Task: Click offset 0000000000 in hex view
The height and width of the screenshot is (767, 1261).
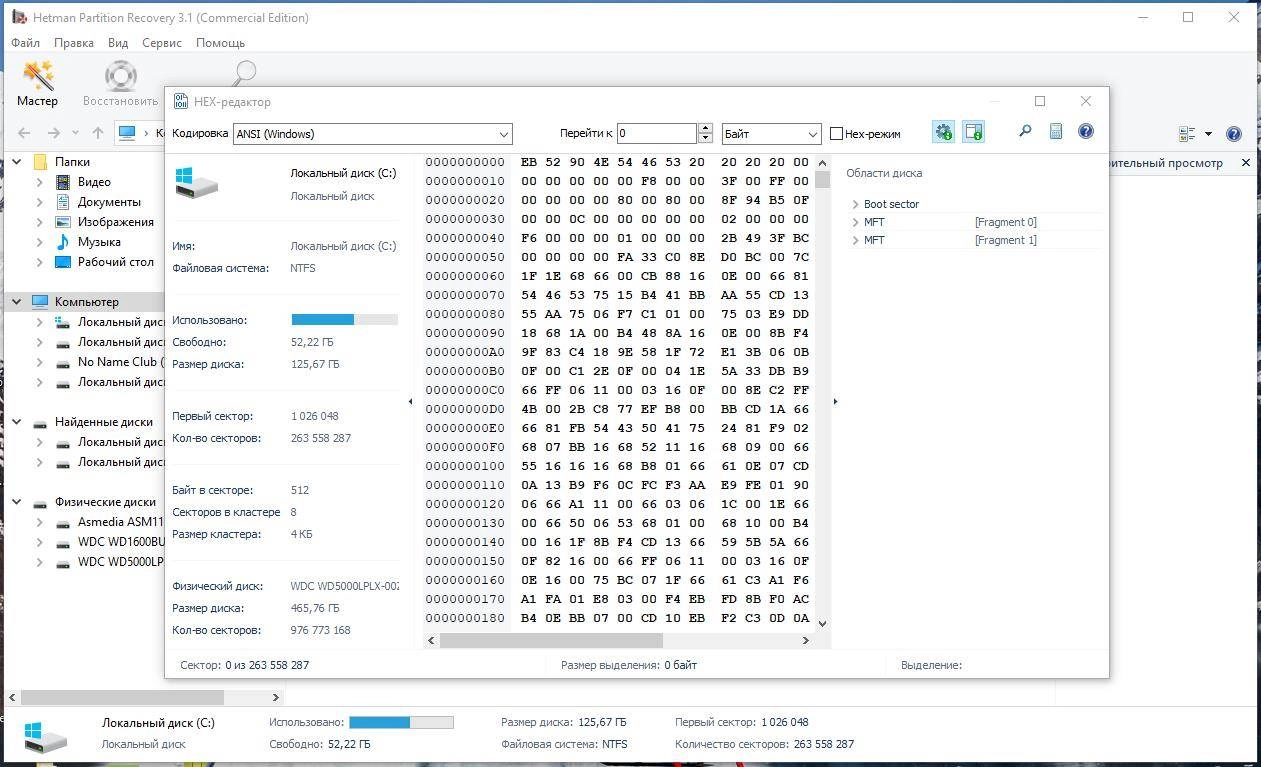Action: pyautogui.click(x=465, y=162)
